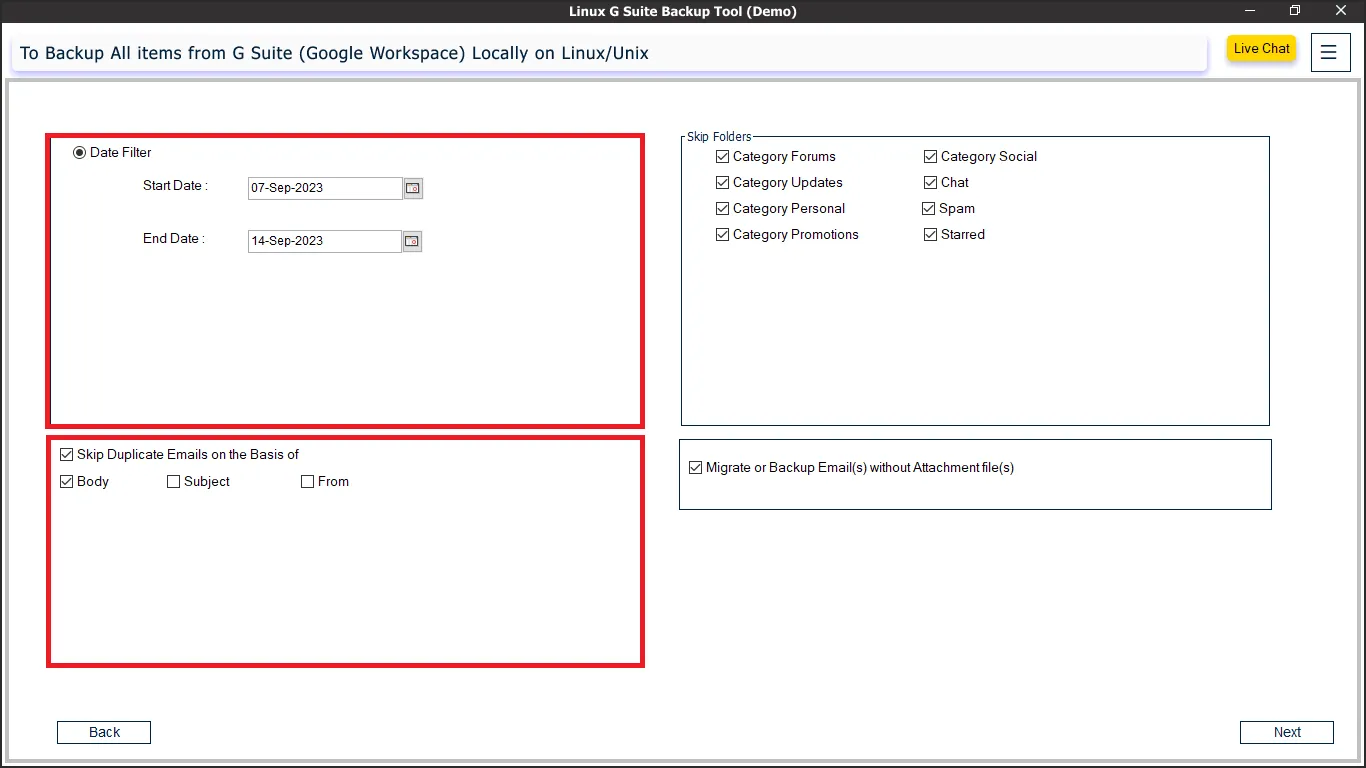Uncheck Skip Duplicate Emails option
The image size is (1366, 768).
click(67, 455)
